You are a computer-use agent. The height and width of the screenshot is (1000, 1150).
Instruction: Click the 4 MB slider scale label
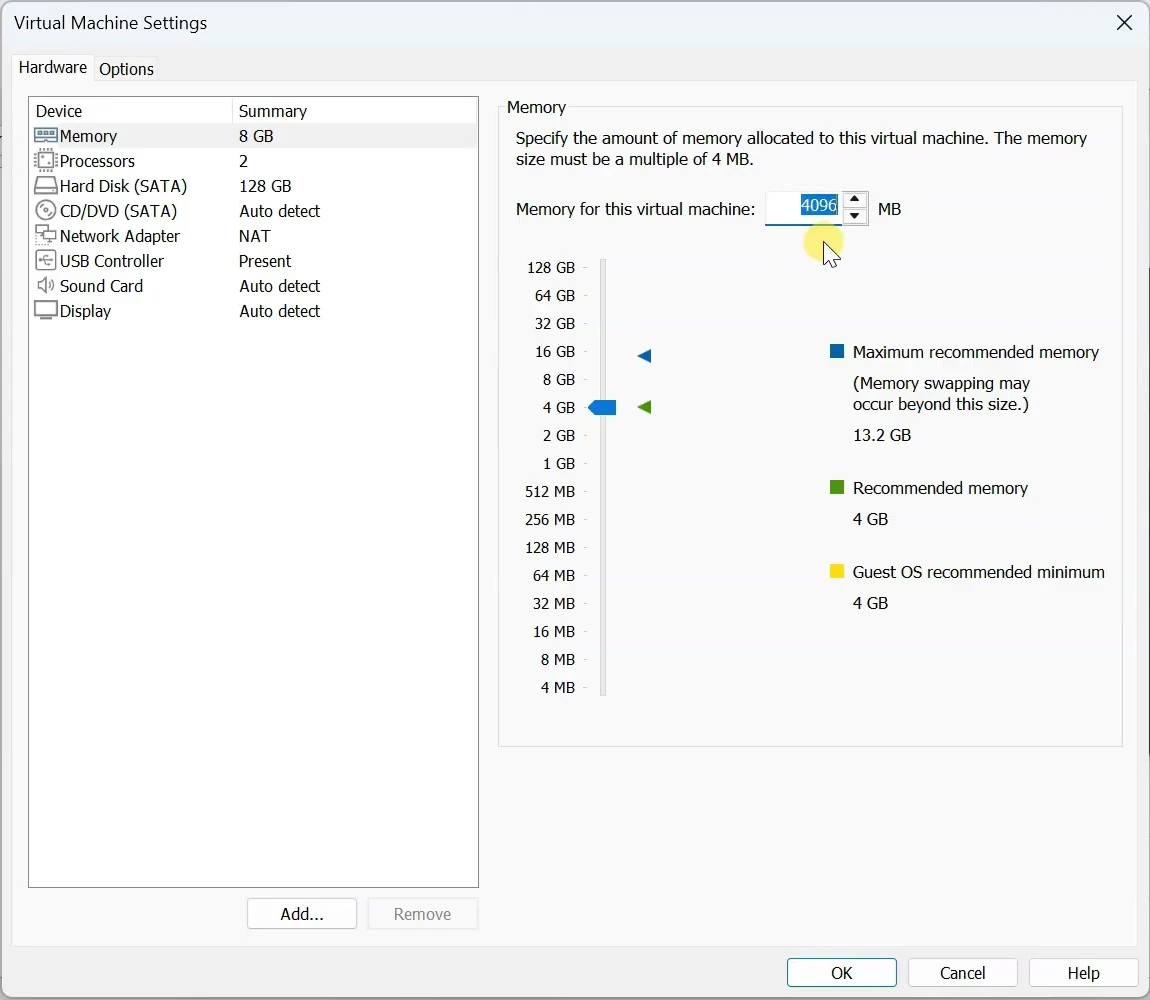[557, 687]
